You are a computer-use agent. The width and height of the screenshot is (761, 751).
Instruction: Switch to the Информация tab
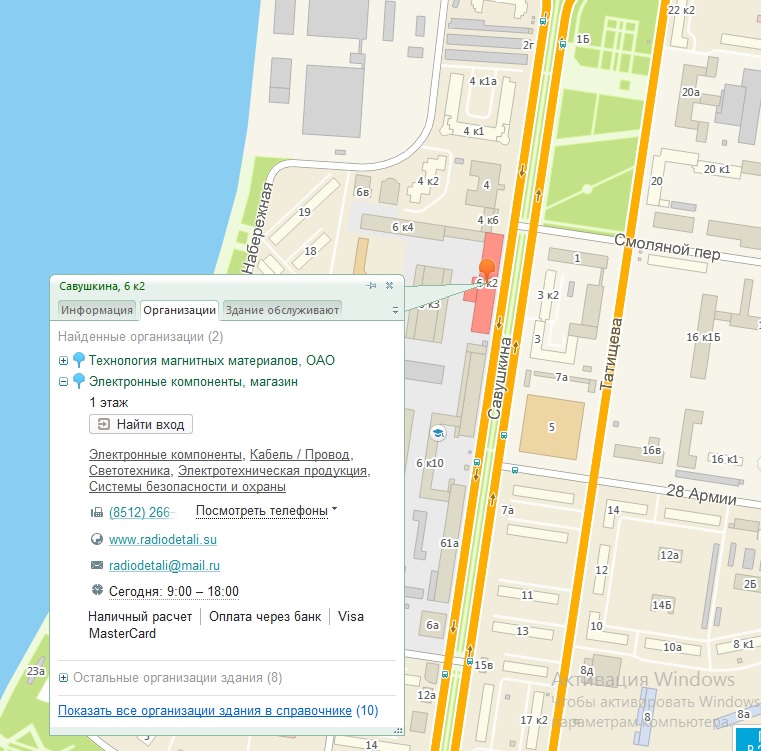click(x=97, y=310)
